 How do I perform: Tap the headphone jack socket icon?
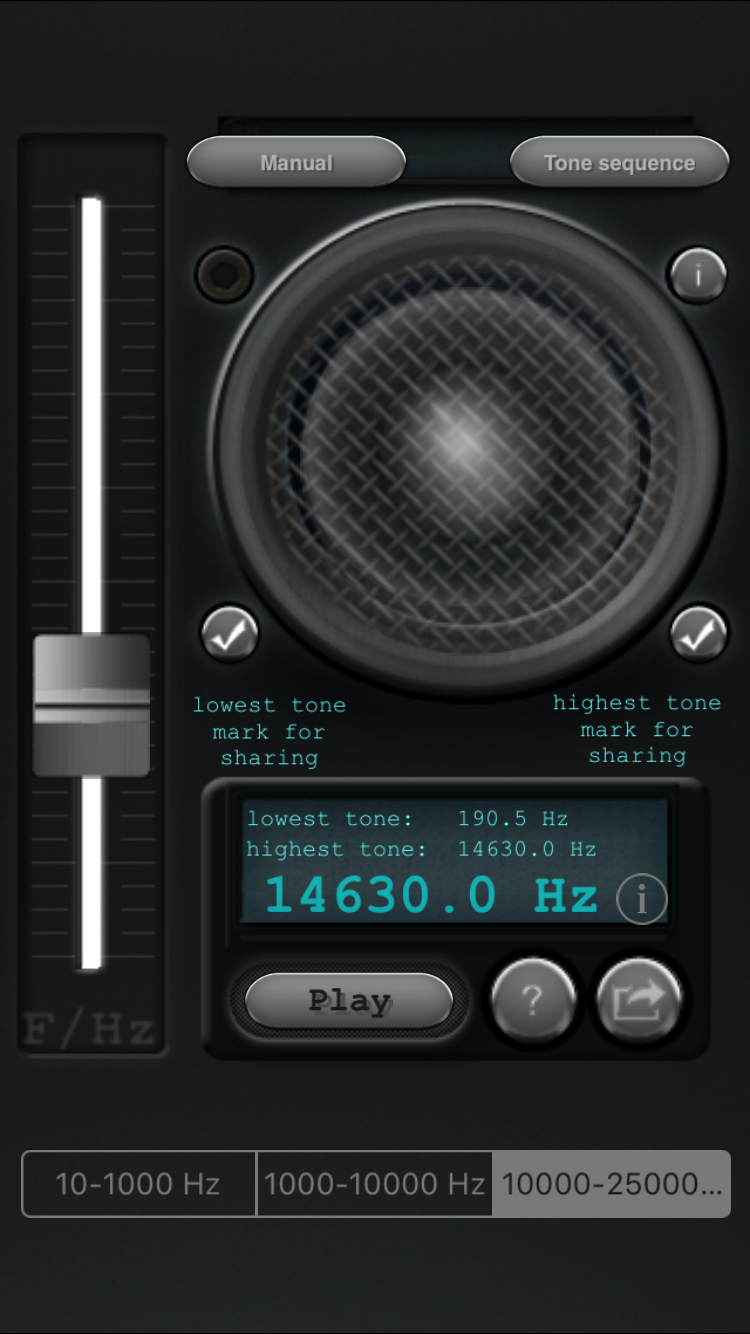(225, 274)
